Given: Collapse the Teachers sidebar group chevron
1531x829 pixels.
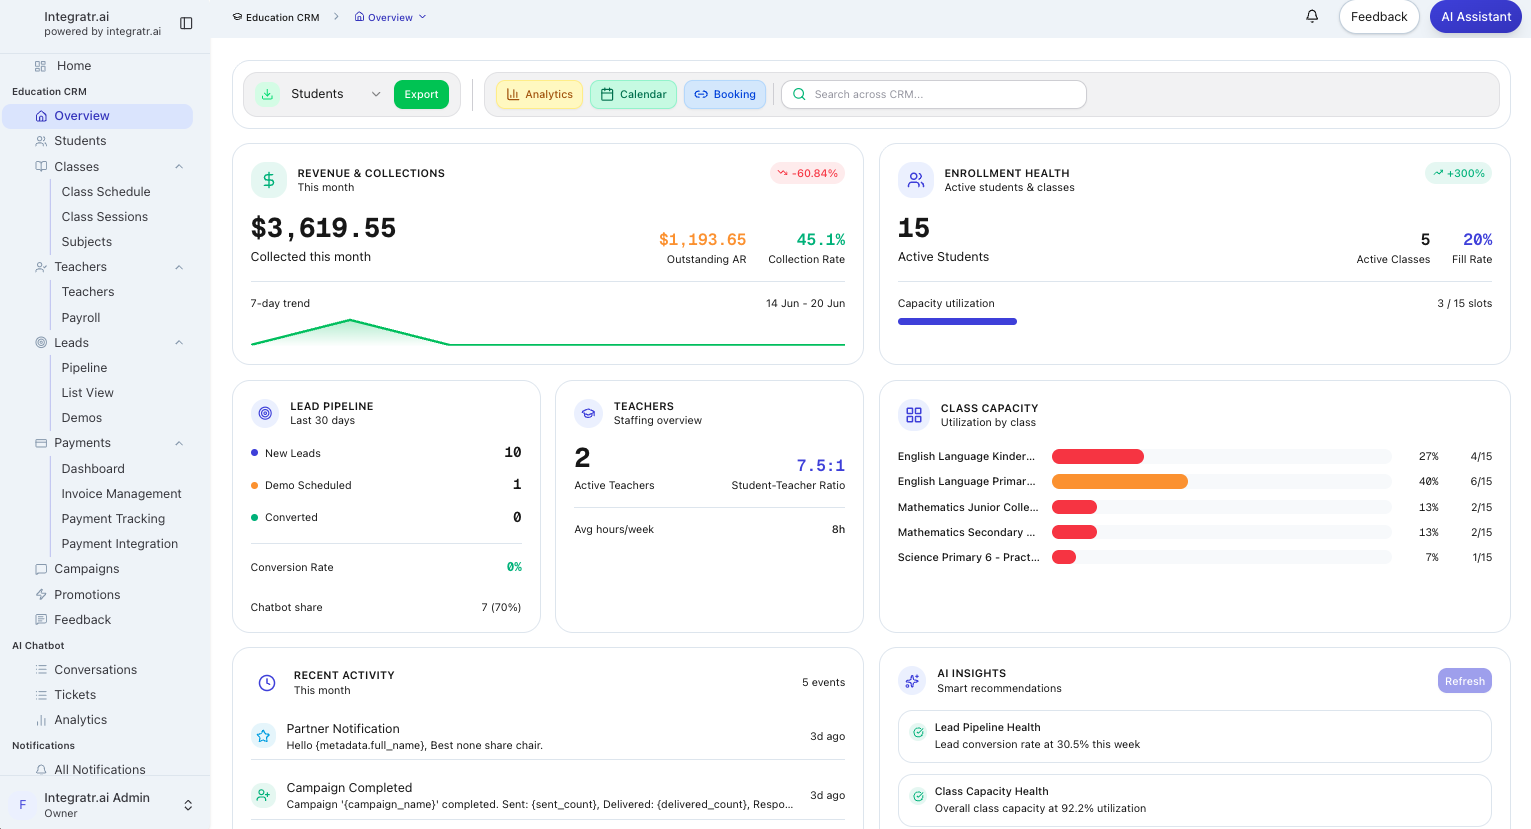Looking at the screenshot, I should pos(179,267).
